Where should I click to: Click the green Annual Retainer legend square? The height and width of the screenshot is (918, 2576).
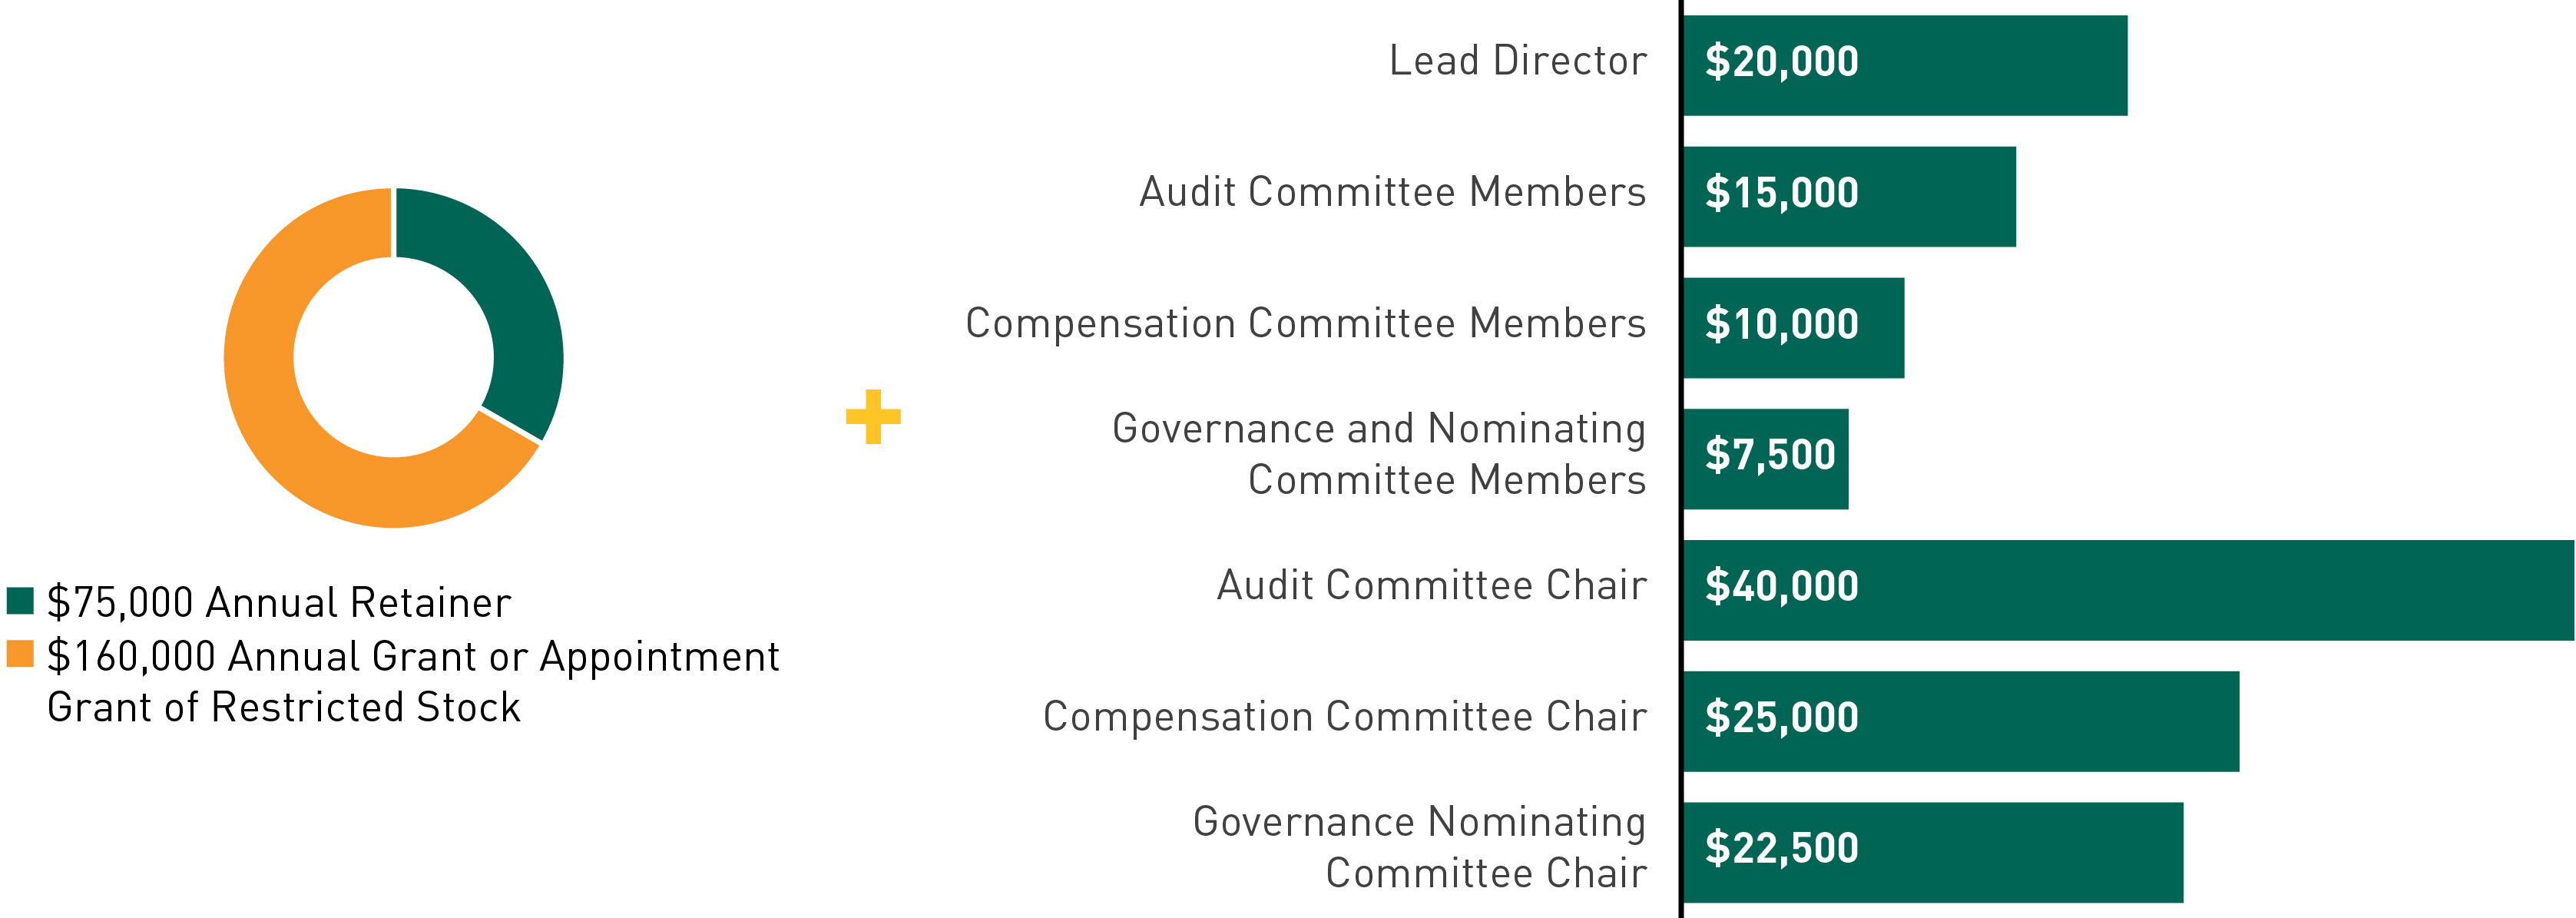pyautogui.click(x=20, y=601)
